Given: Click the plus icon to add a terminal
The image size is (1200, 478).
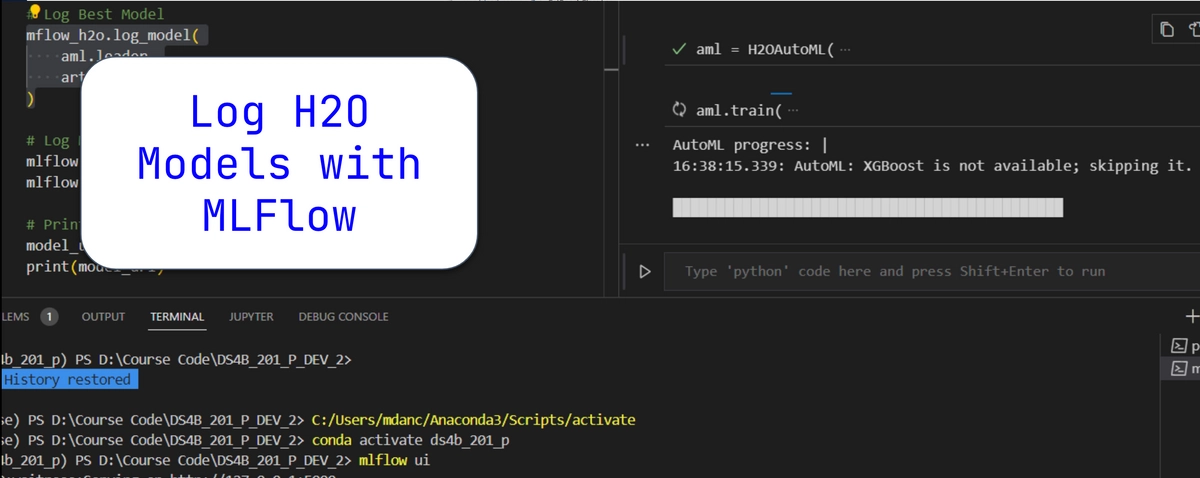Looking at the screenshot, I should [x=1192, y=316].
